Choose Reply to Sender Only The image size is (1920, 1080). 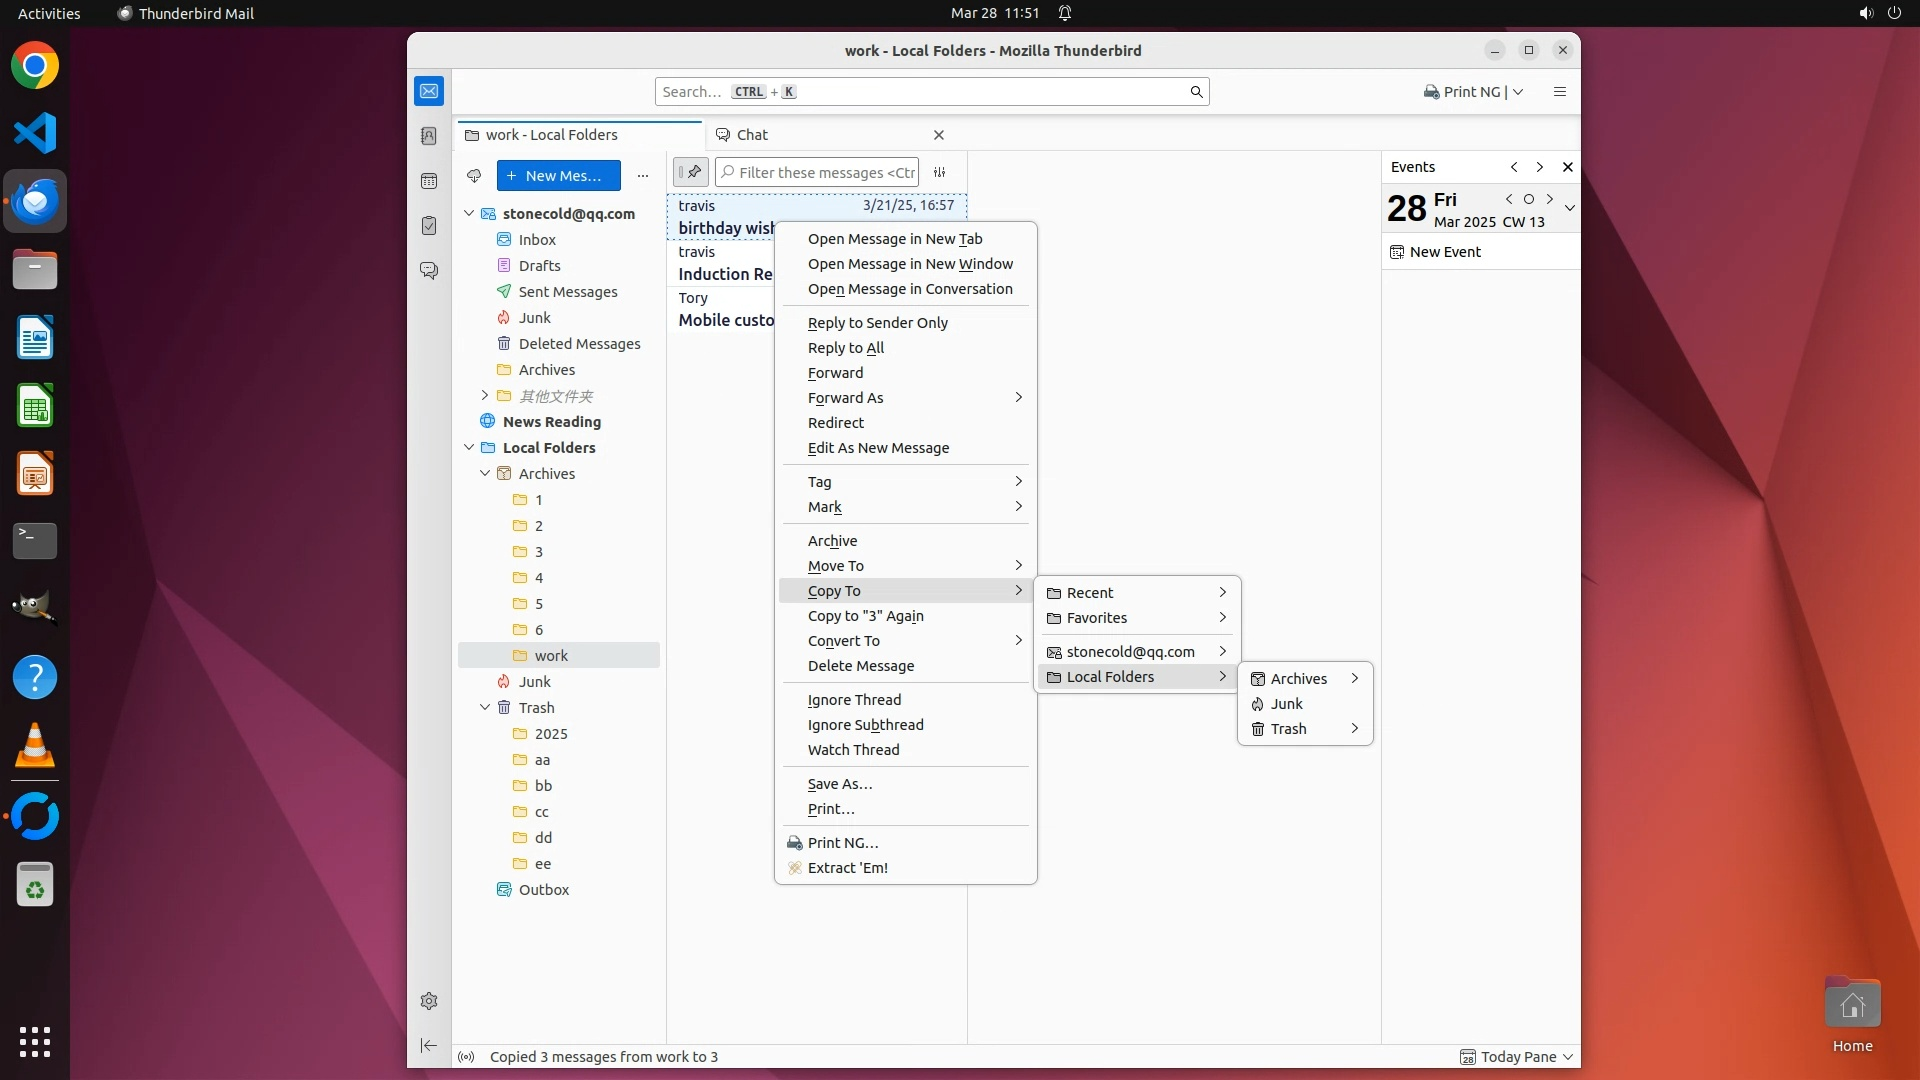877,323
